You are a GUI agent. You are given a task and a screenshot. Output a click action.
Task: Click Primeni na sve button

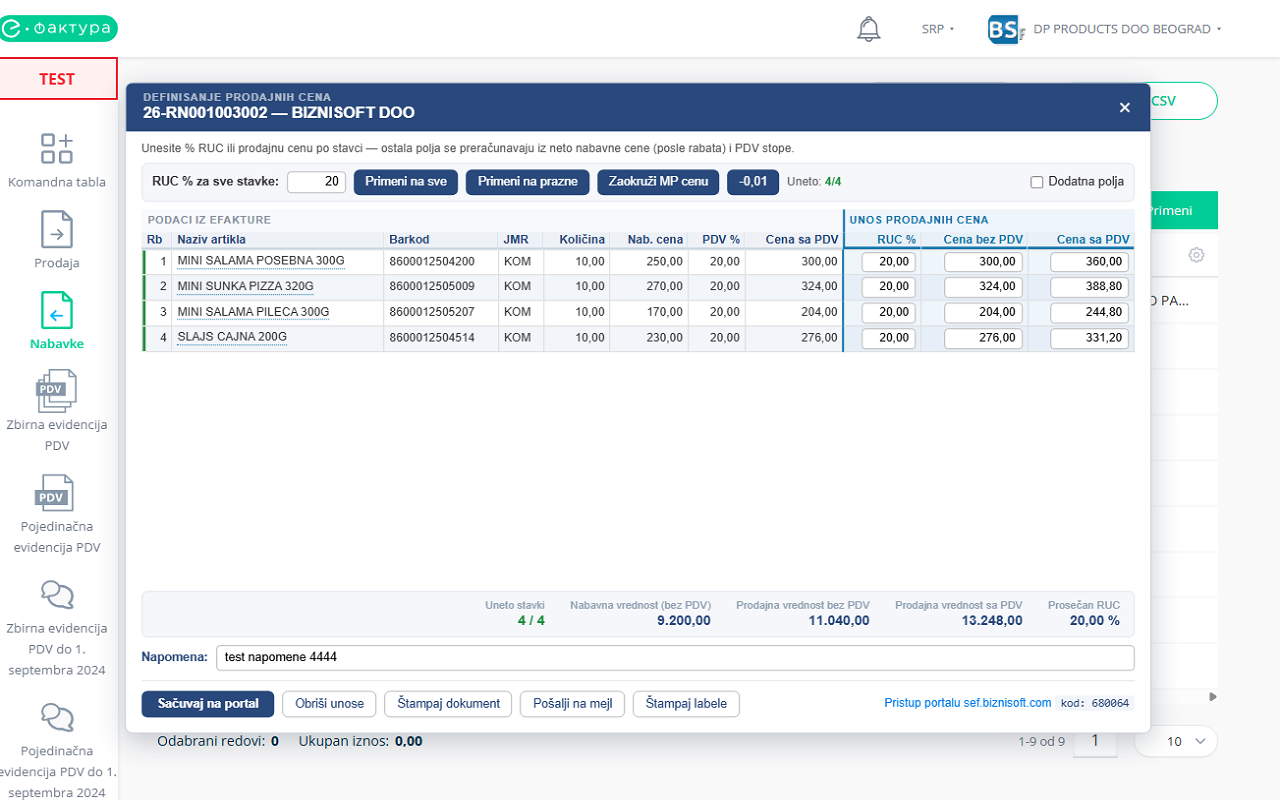coord(406,182)
